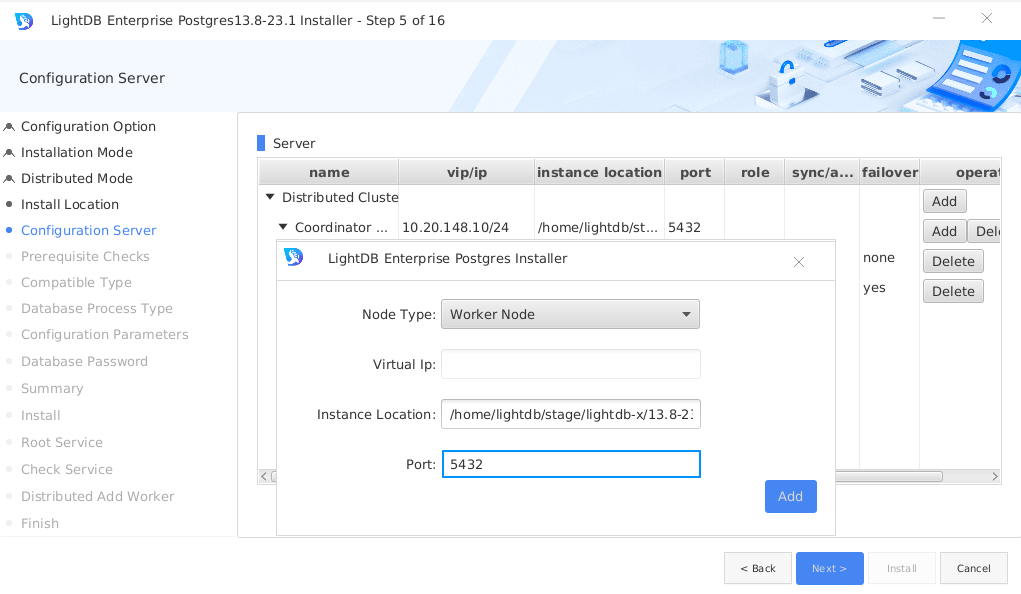This screenshot has height=594, width=1021.
Task: Select the Configuration Option step
Action: pyautogui.click(x=88, y=126)
